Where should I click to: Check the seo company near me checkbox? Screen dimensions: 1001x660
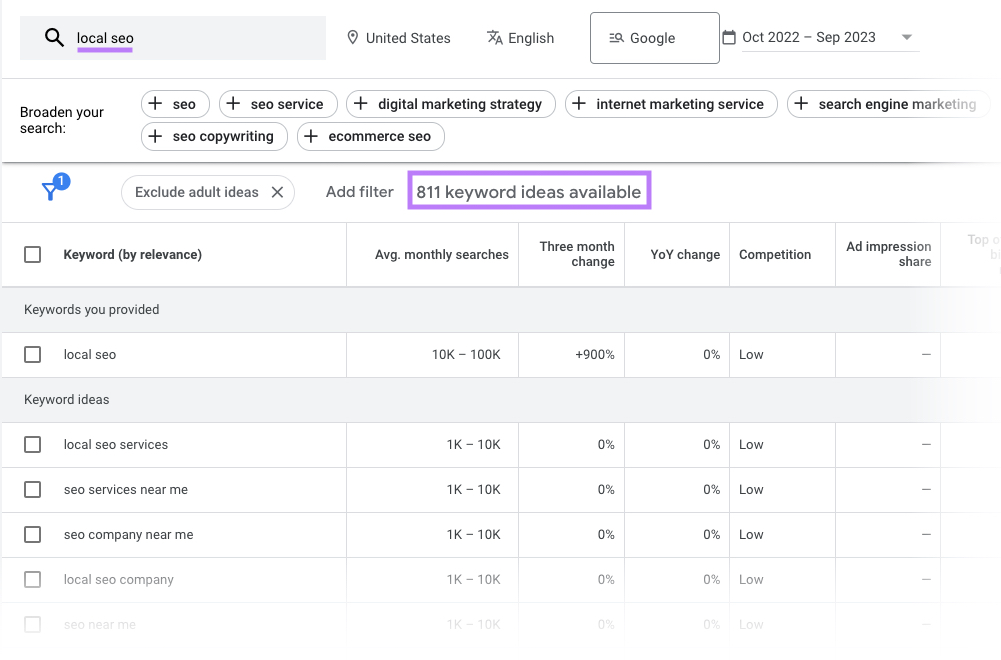coord(32,534)
